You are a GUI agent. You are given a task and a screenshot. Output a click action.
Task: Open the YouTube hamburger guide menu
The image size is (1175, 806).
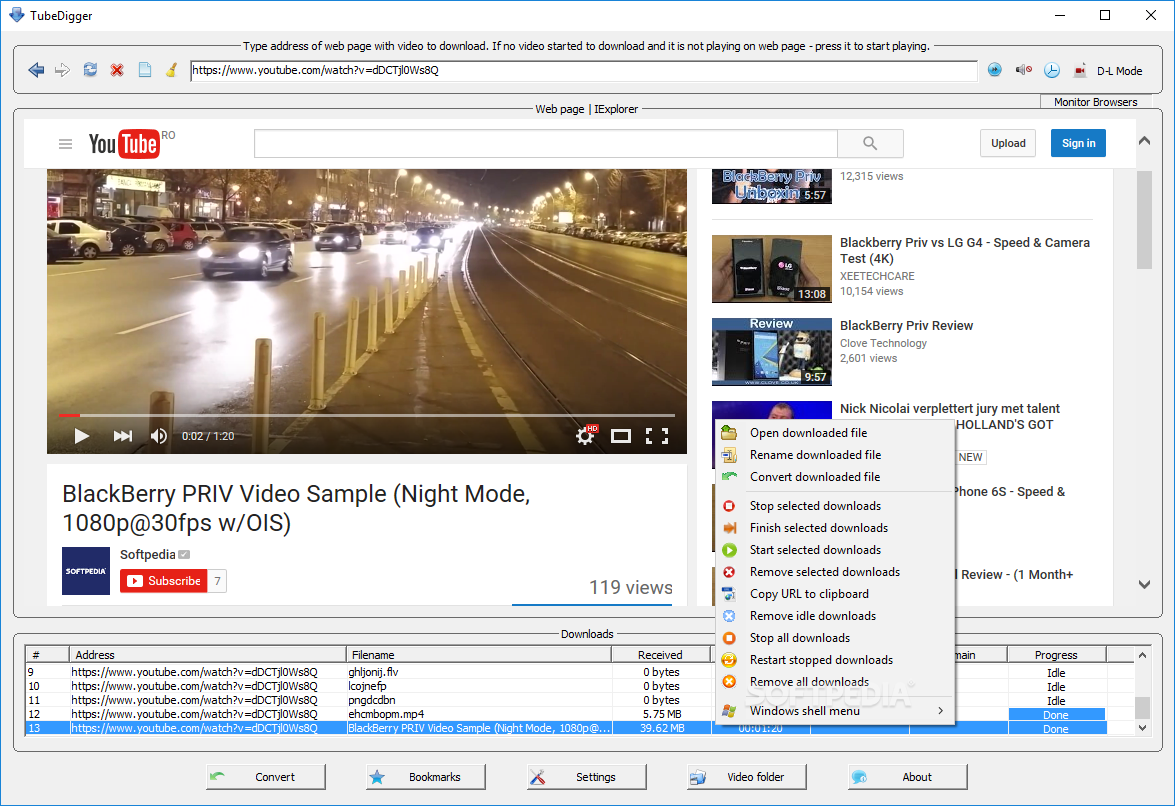coord(65,144)
